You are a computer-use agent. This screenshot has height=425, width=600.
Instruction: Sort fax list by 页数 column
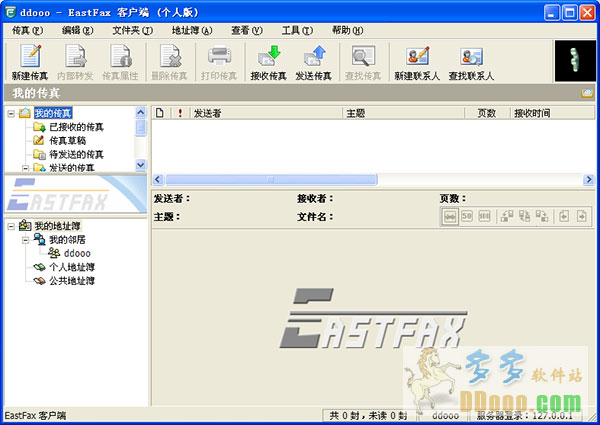coord(487,113)
